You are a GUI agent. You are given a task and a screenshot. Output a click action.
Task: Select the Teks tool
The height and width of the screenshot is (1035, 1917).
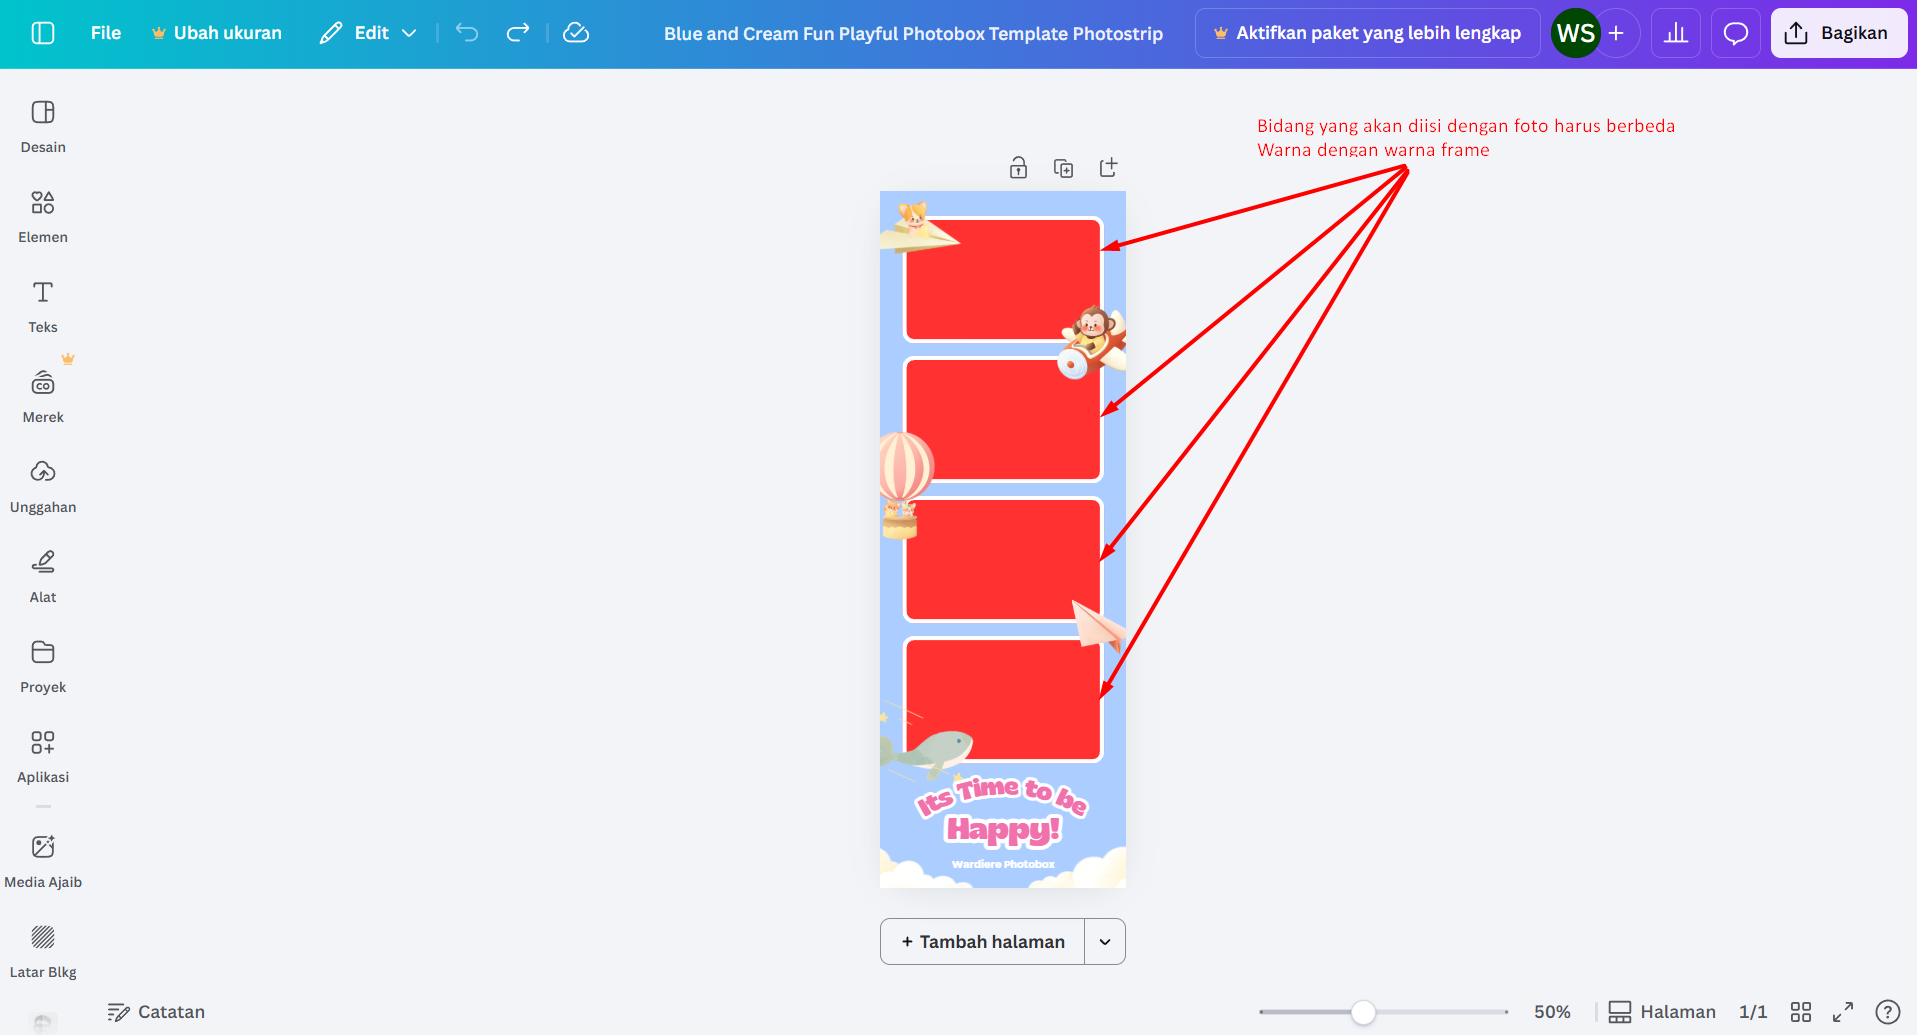pyautogui.click(x=43, y=306)
